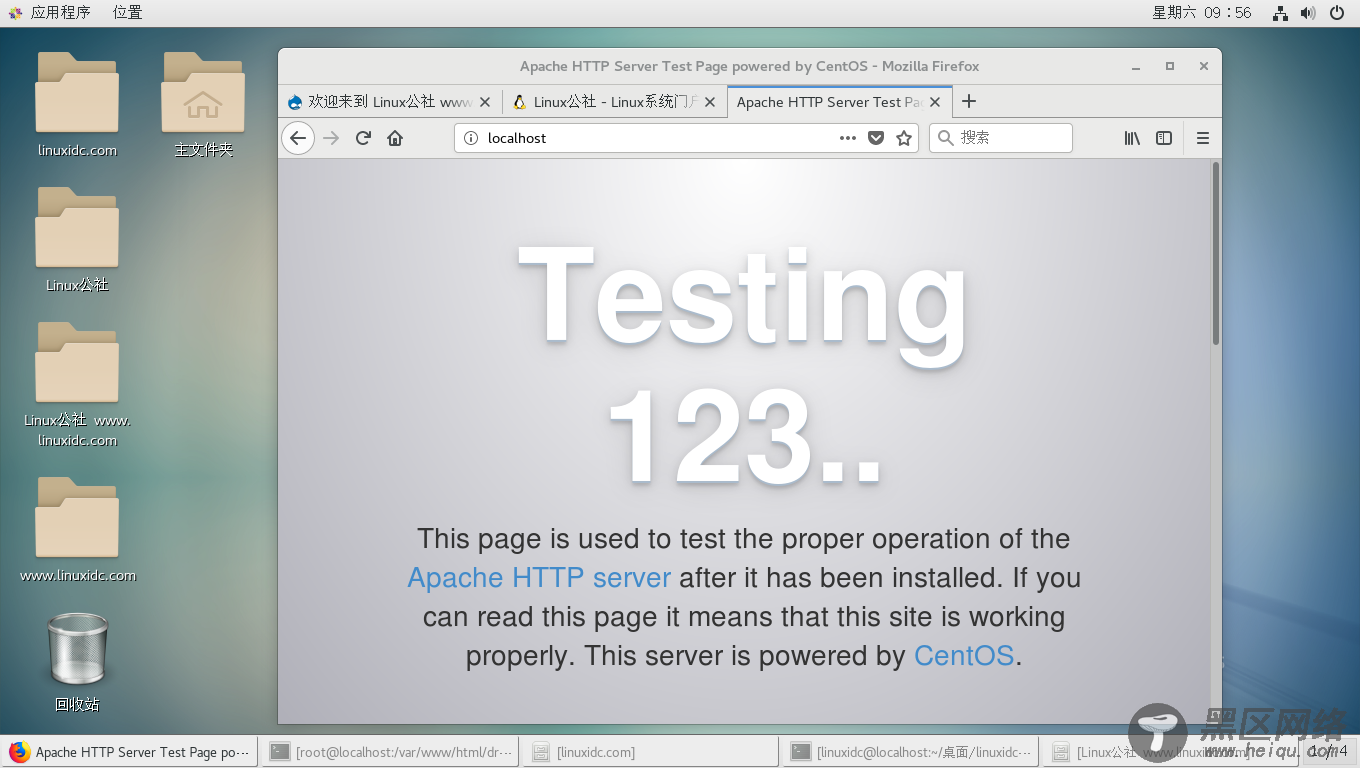Switch to linuxidc@localhost terminal taskbar window
Screen dimensions: 1360x768
tap(911, 752)
